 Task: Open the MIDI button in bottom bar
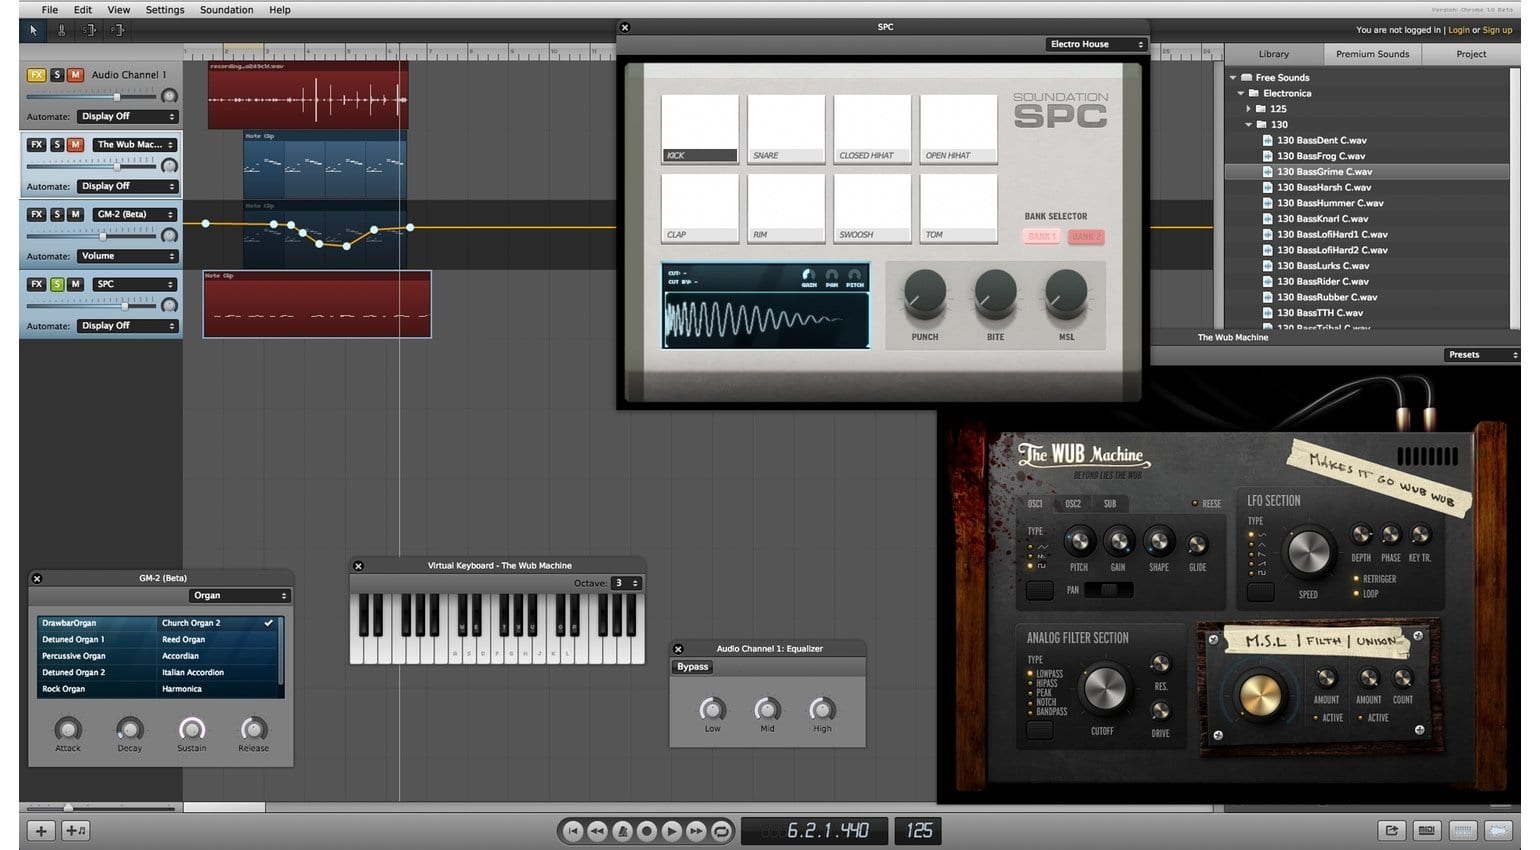[x=1427, y=830]
